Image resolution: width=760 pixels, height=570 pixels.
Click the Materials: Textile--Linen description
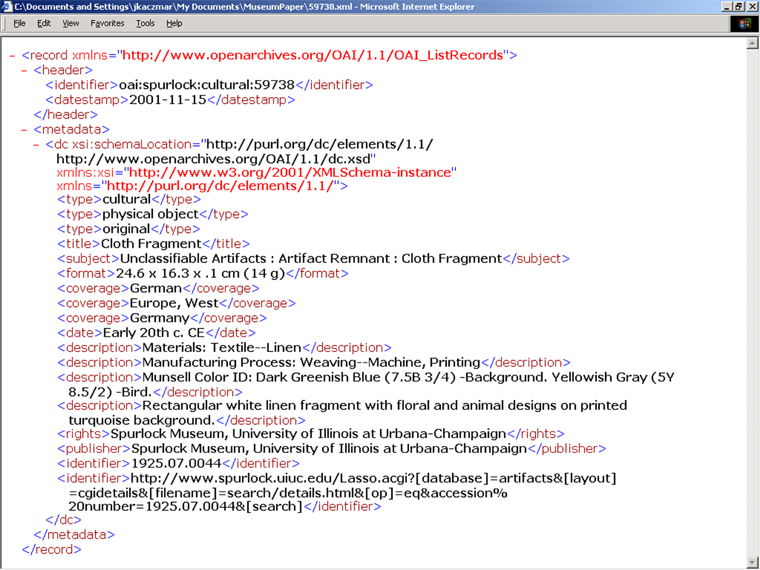coord(222,348)
